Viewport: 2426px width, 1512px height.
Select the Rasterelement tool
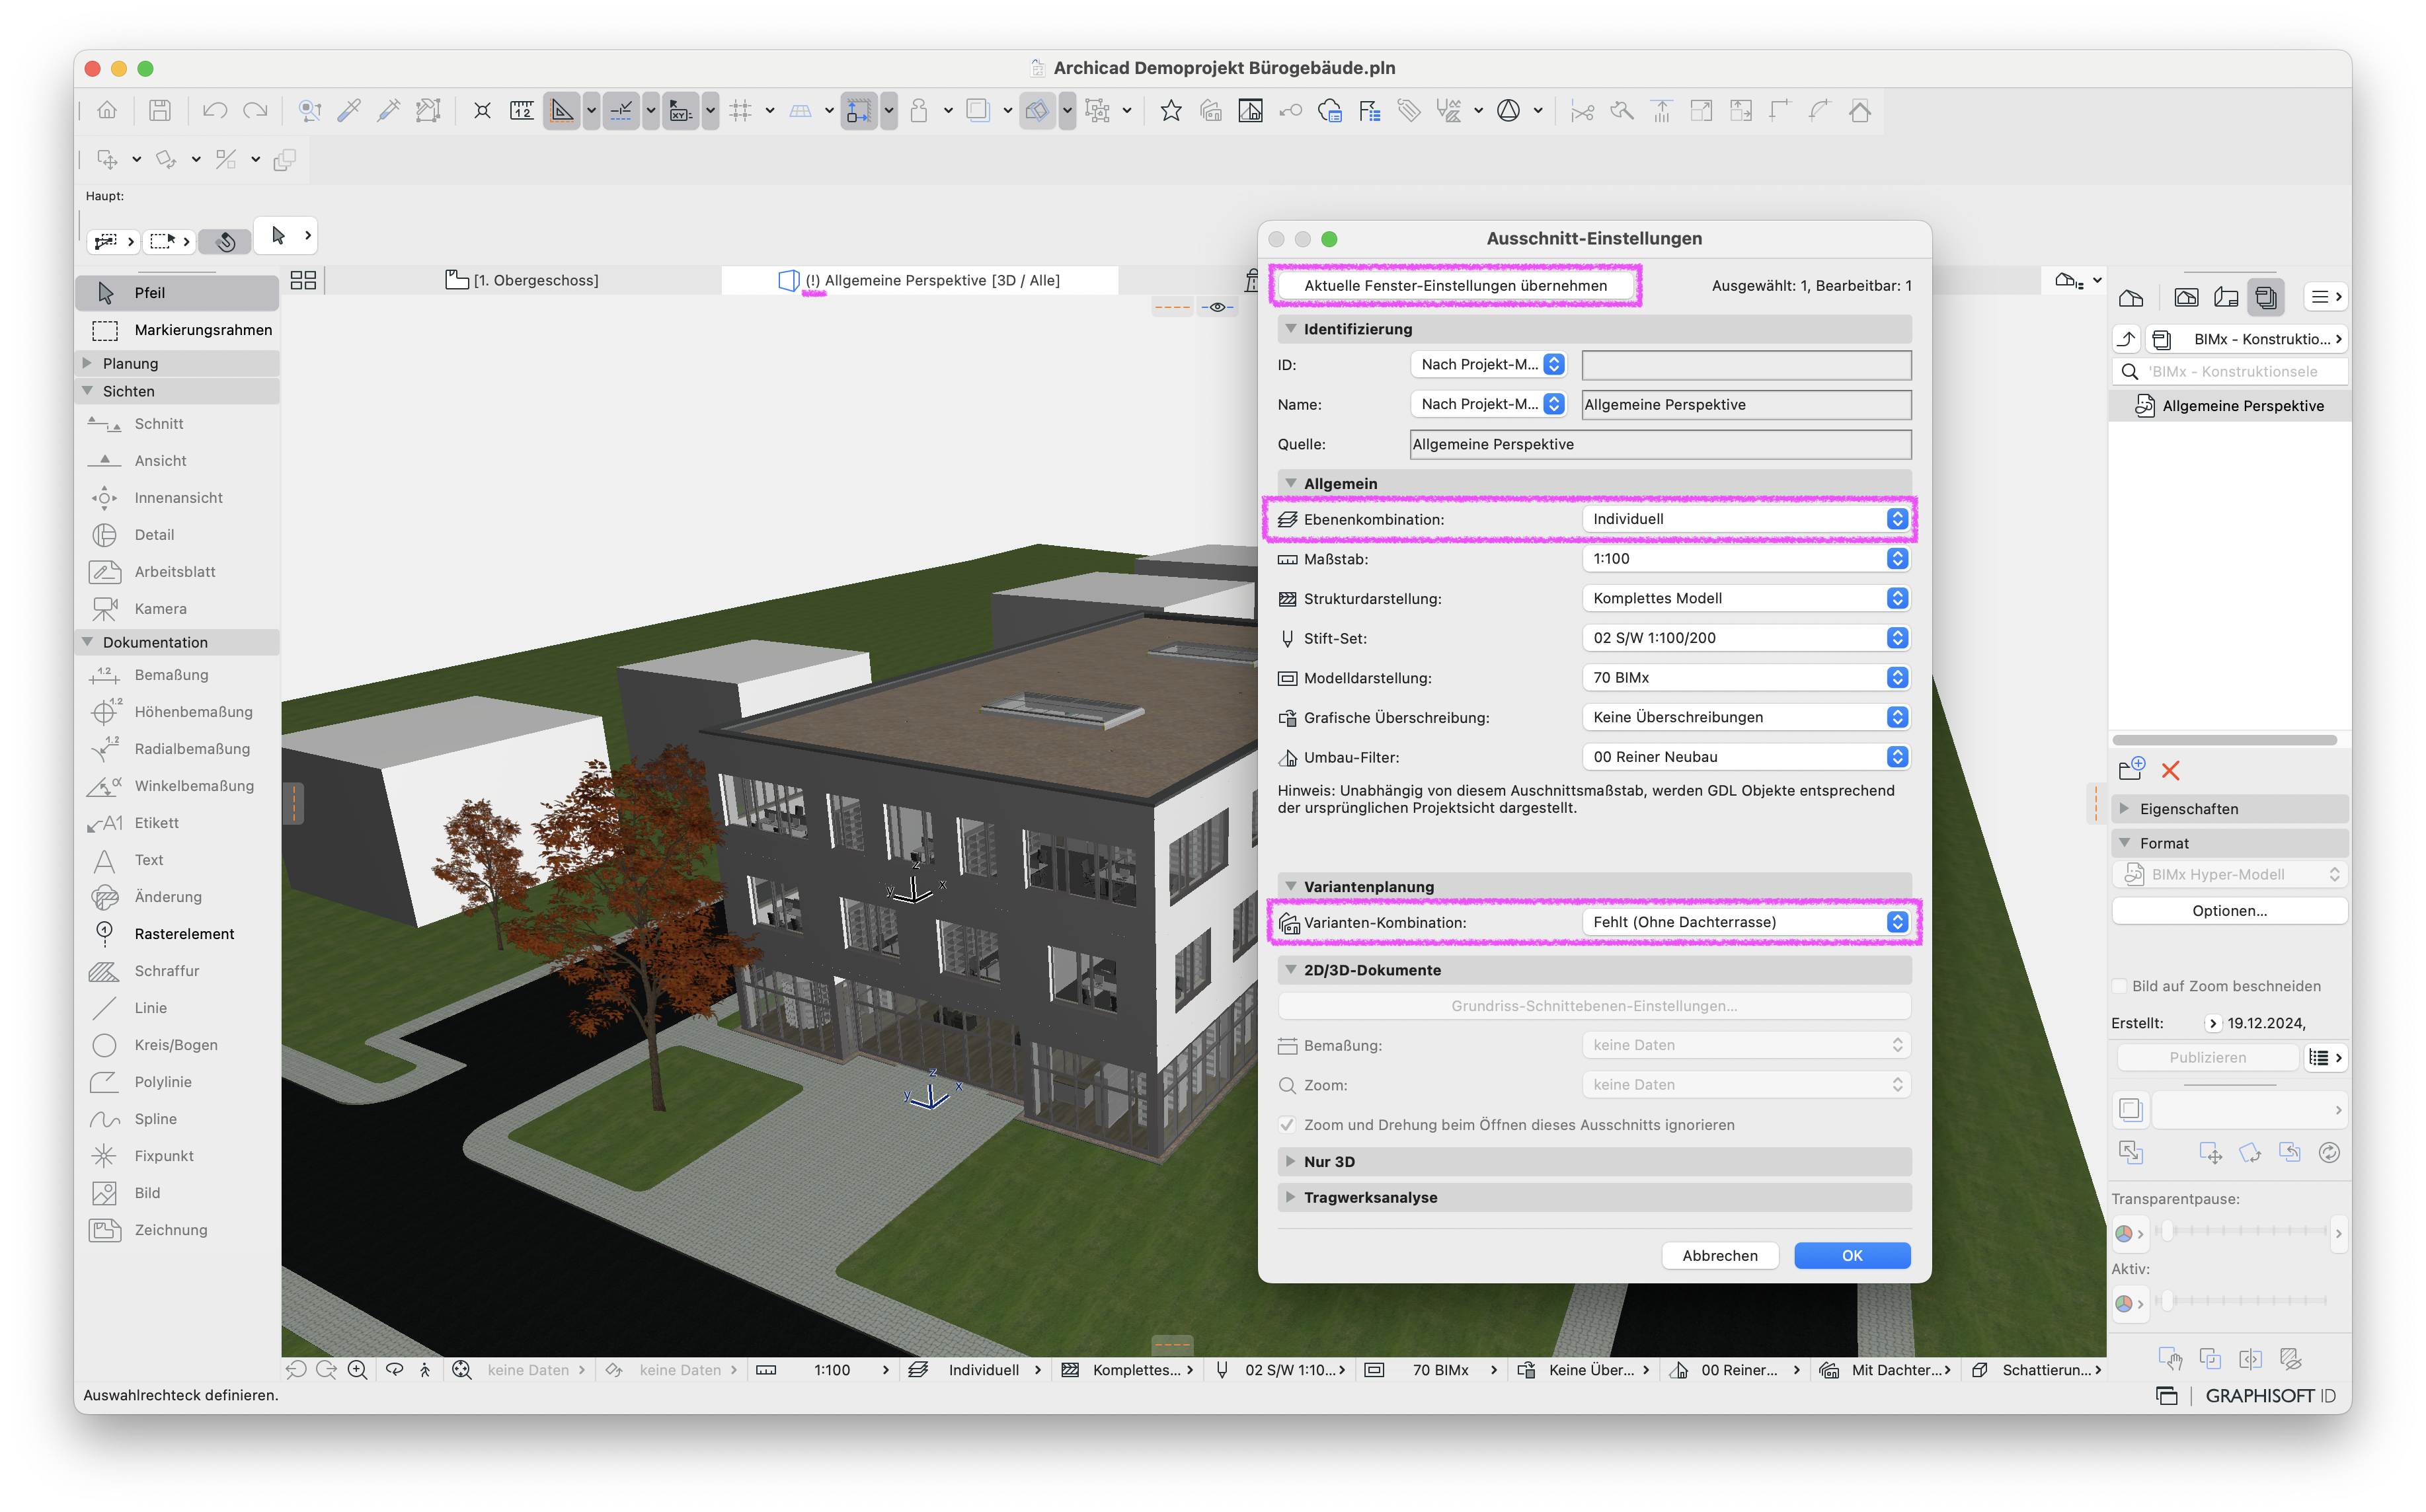178,934
